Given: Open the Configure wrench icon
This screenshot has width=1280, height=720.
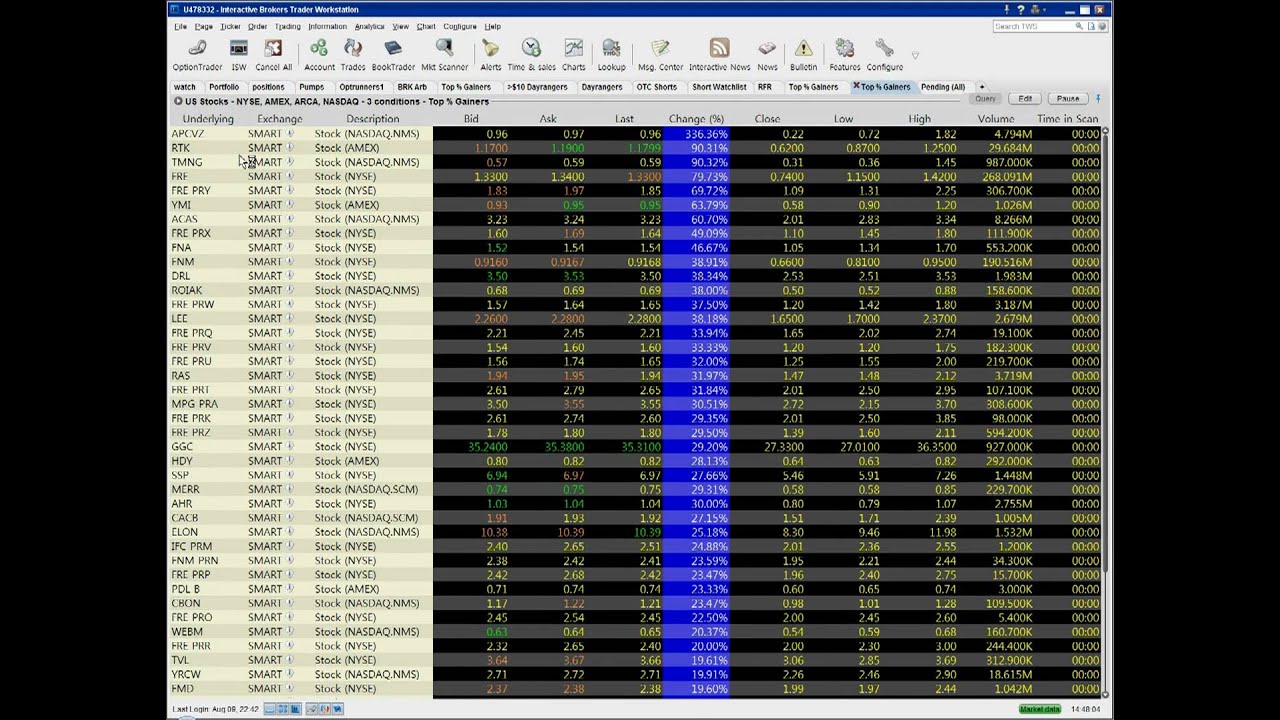Looking at the screenshot, I should pyautogui.click(x=884, y=55).
